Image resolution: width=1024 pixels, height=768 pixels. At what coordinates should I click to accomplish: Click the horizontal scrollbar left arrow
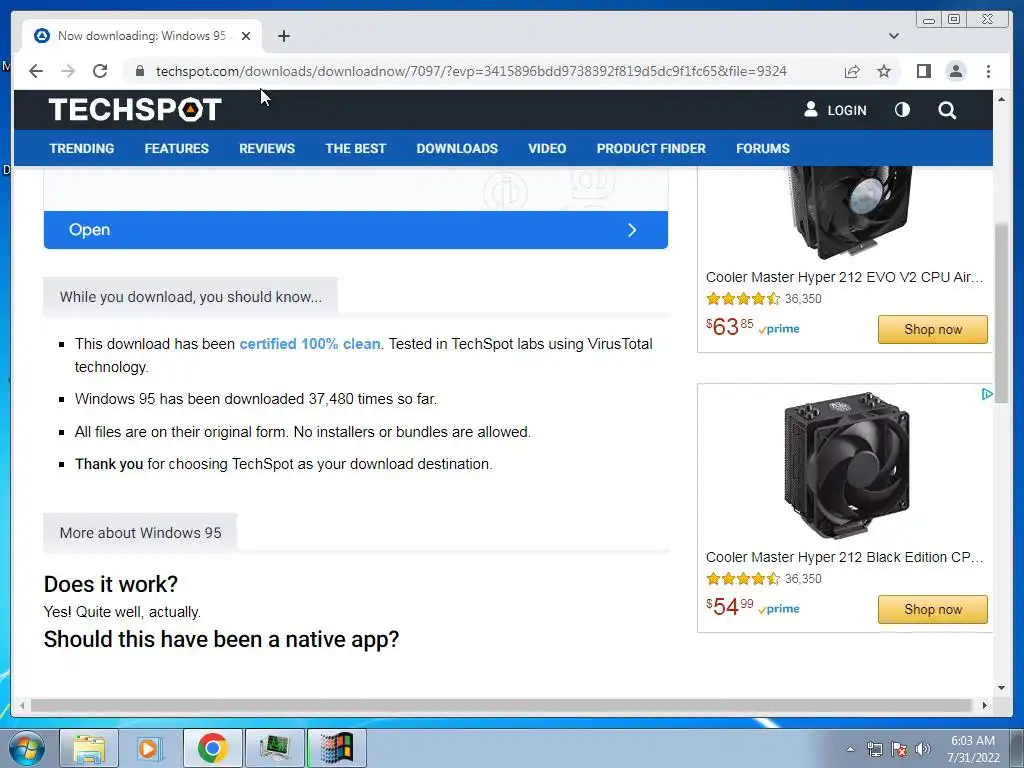[x=22, y=705]
